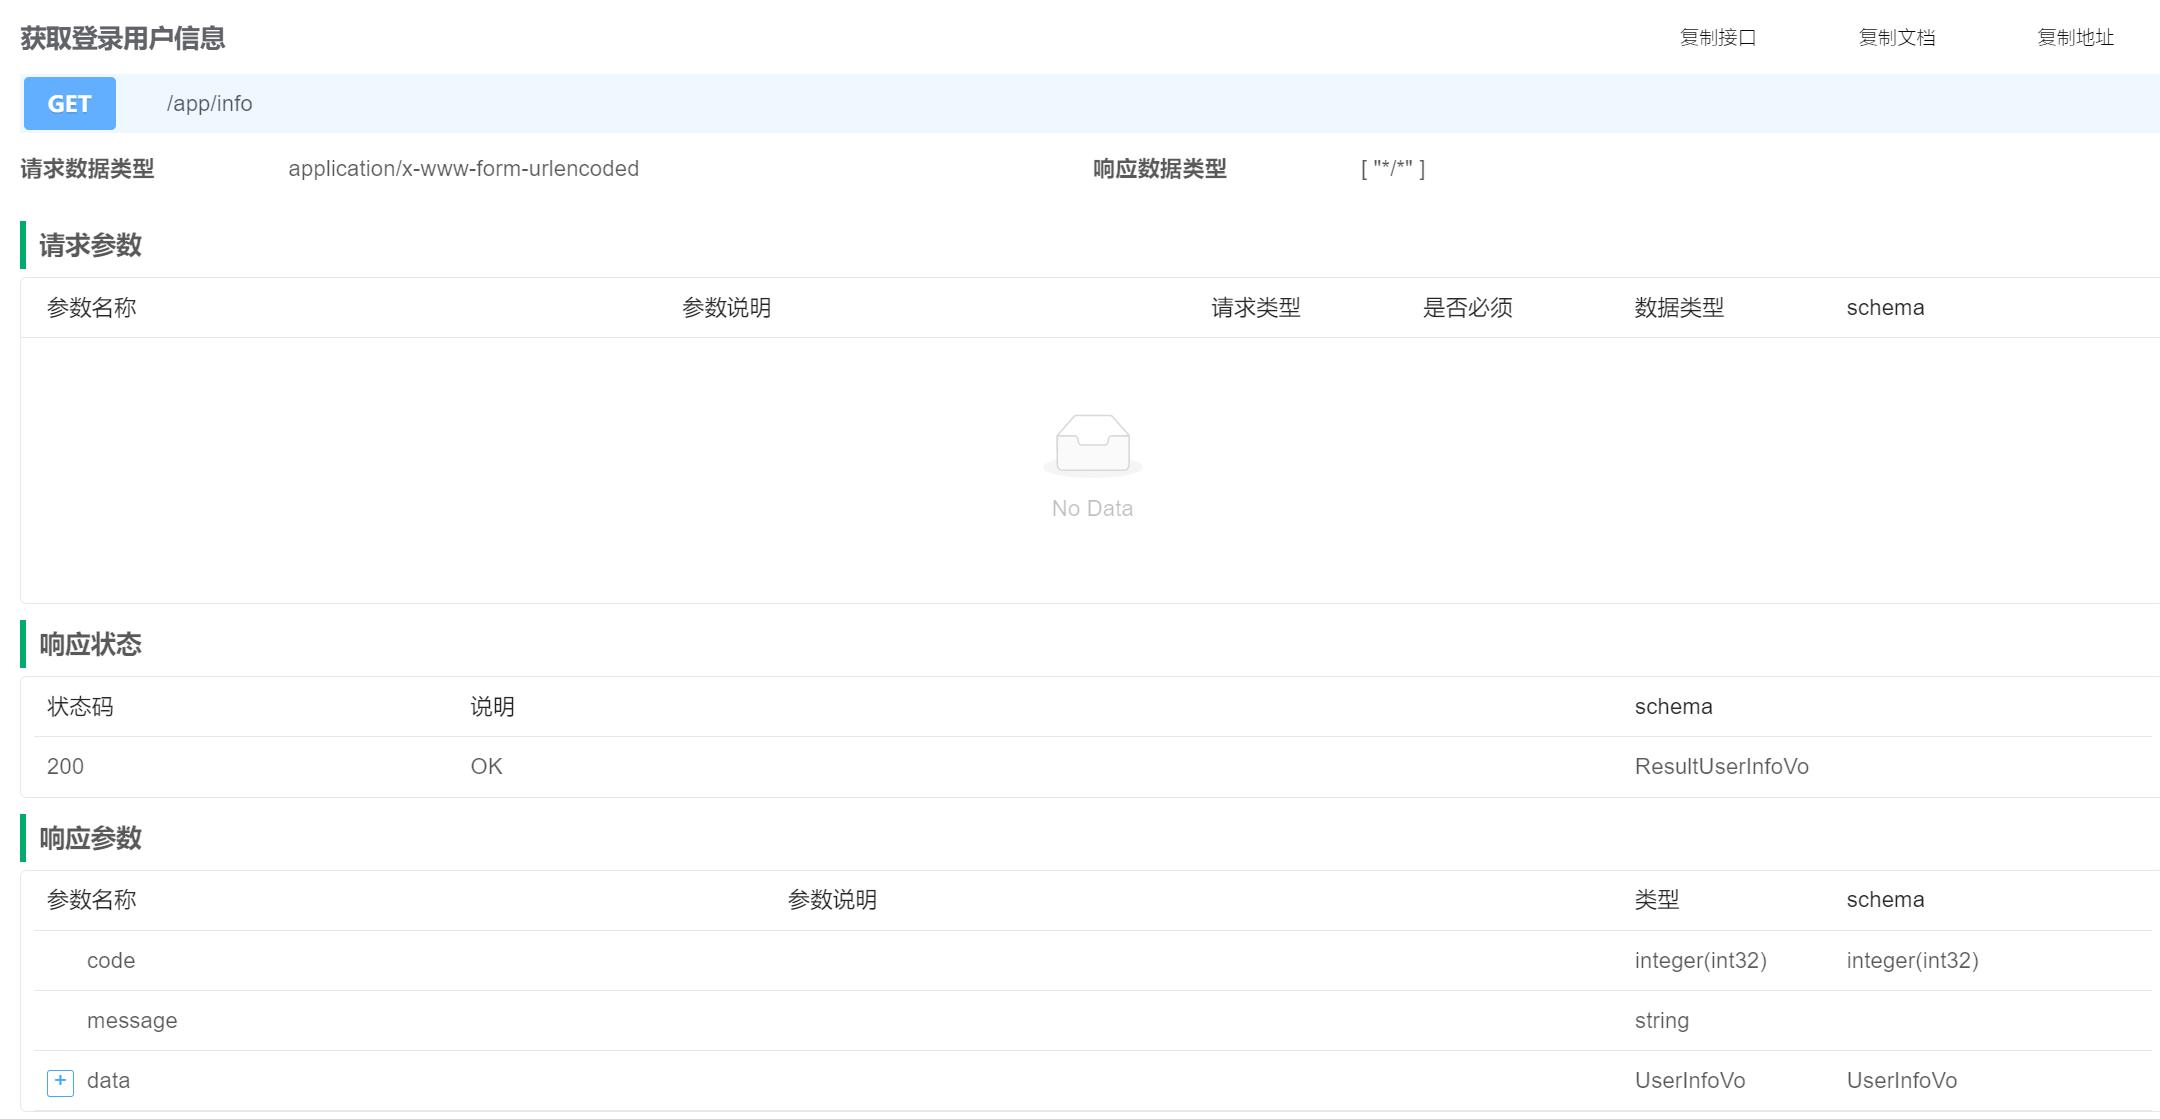Click the 状态码 column header
The height and width of the screenshot is (1119, 2160).
point(80,707)
